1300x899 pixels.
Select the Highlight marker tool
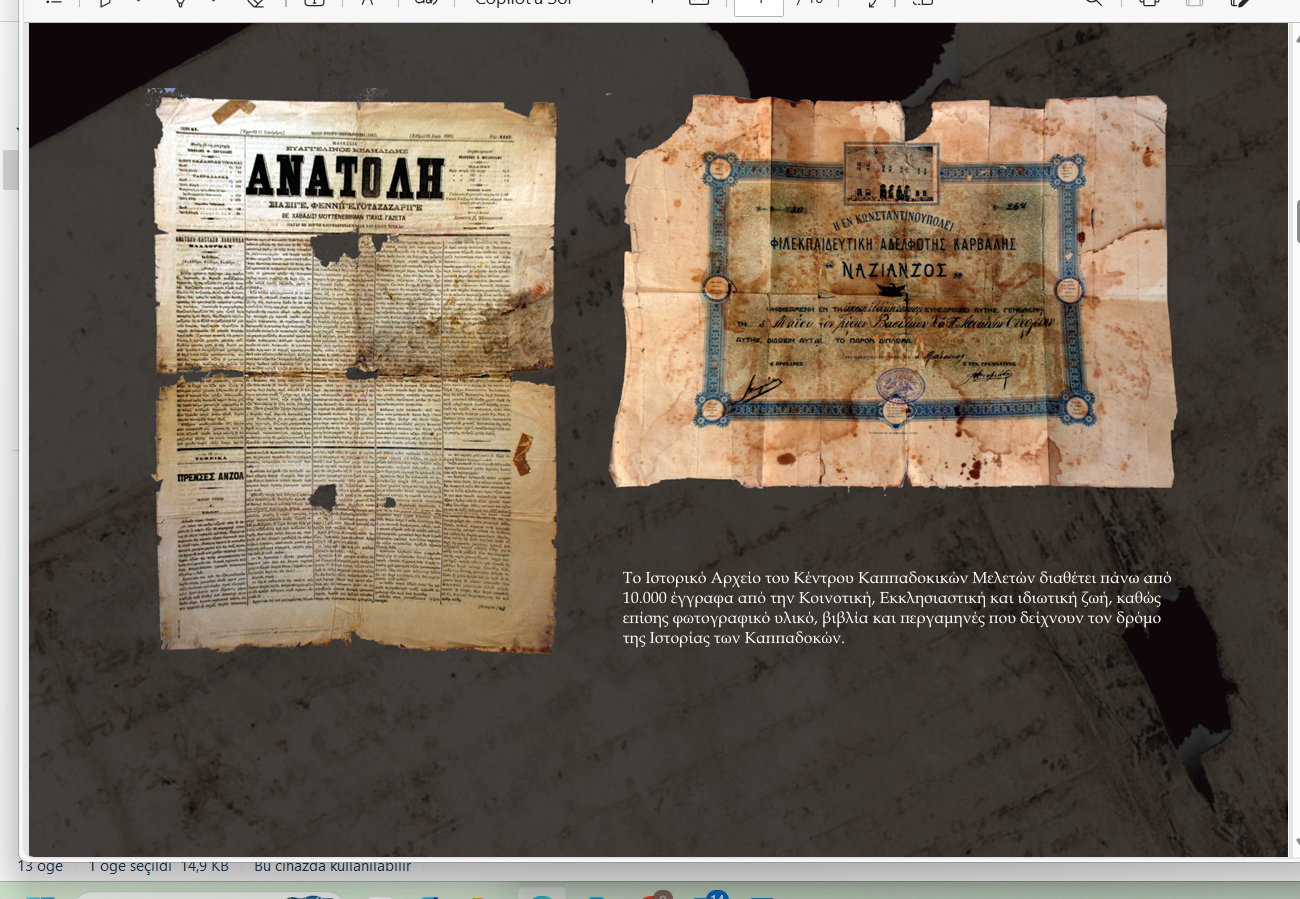(181, 3)
